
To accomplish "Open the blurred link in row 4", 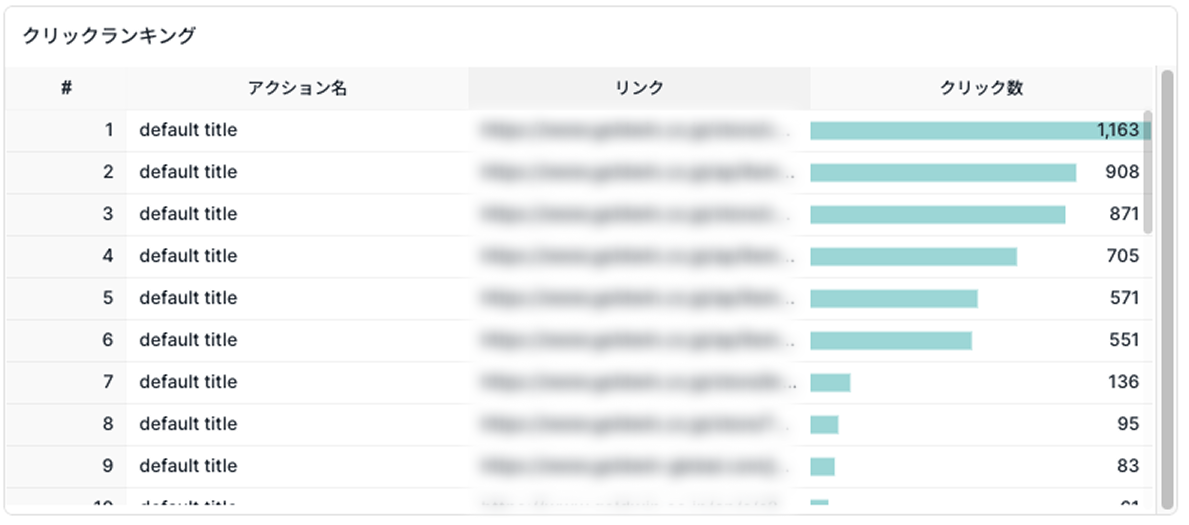I will coord(637,256).
